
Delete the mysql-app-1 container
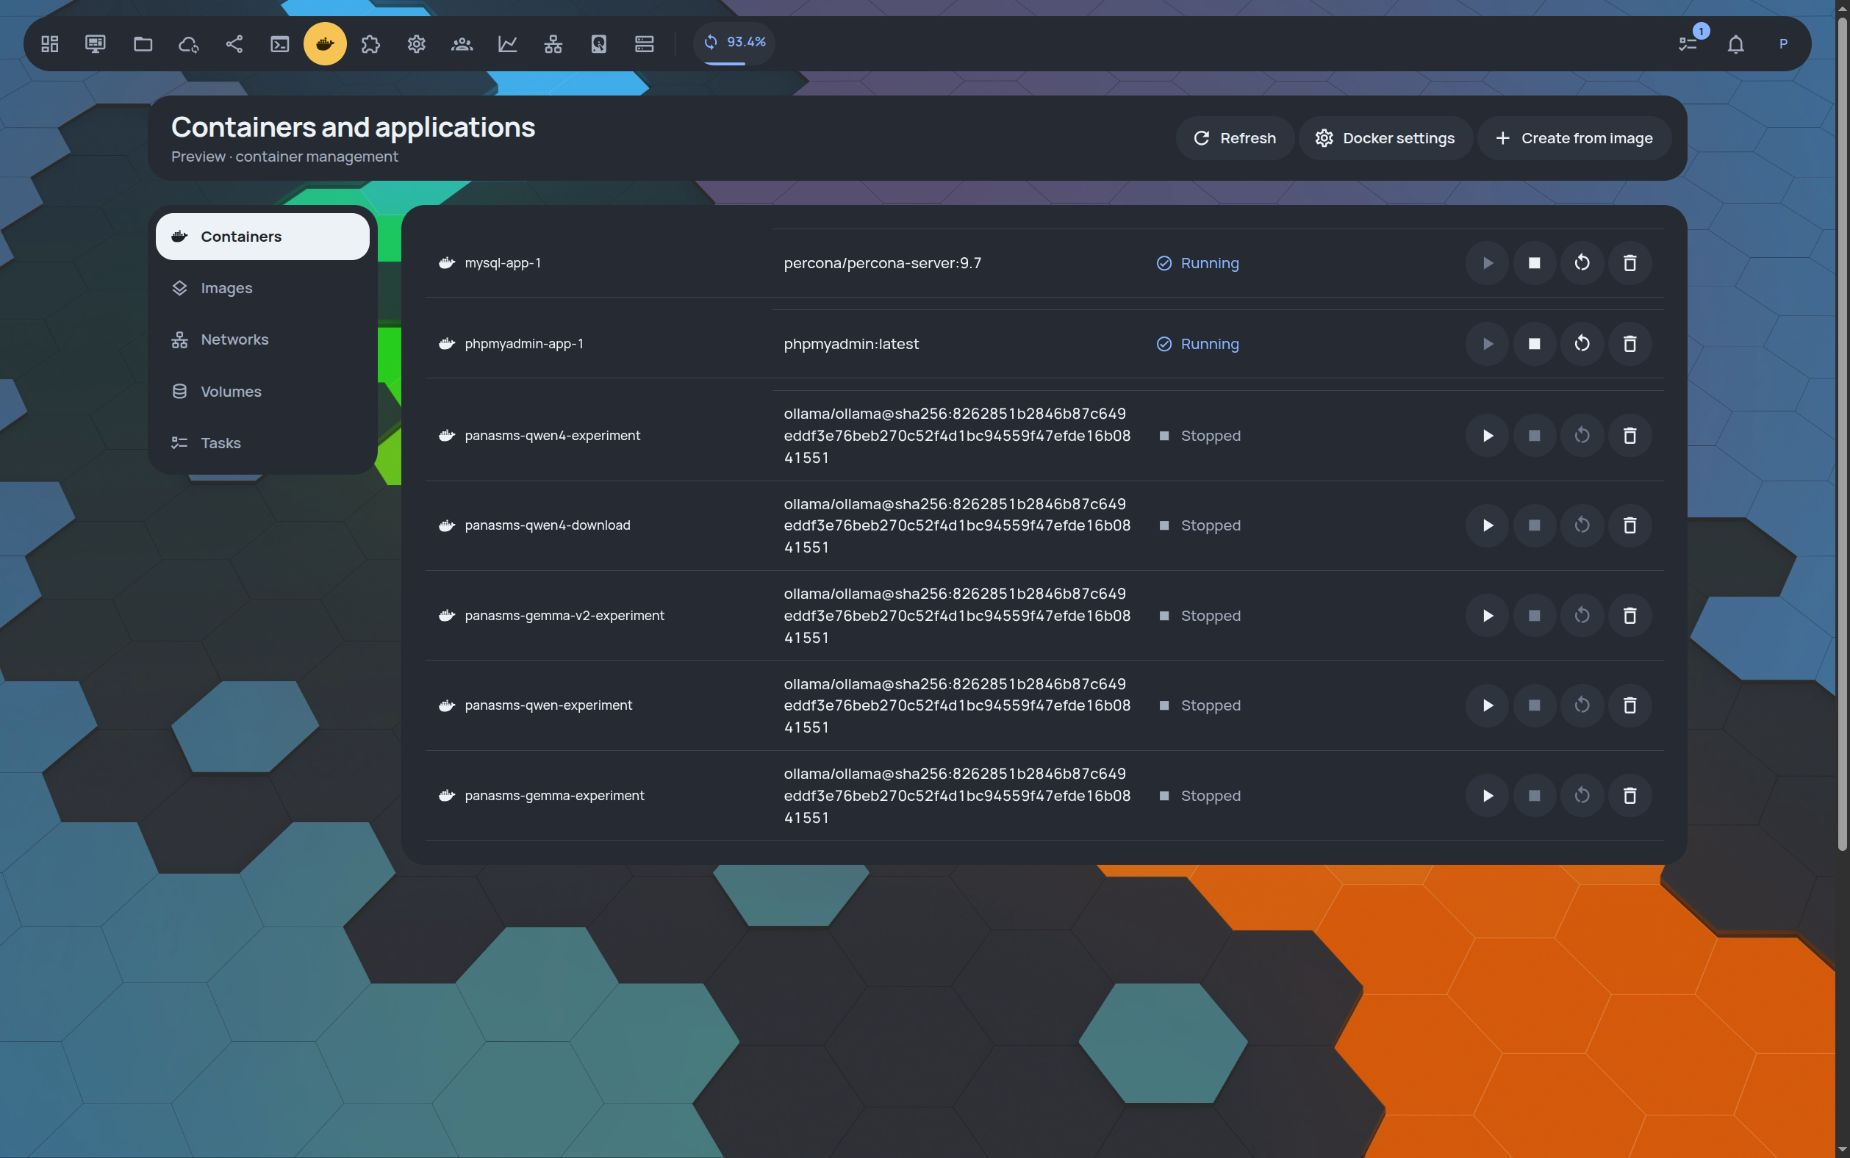click(x=1630, y=263)
